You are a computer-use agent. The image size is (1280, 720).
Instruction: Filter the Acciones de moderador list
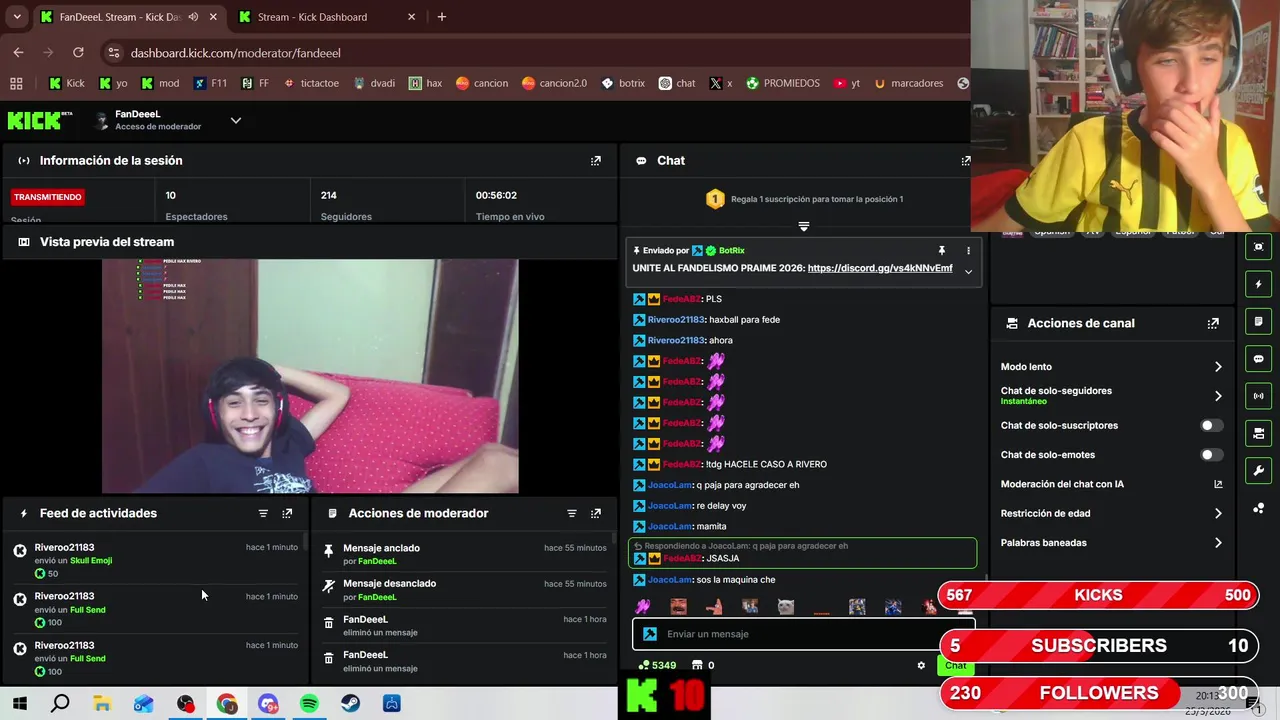click(572, 513)
